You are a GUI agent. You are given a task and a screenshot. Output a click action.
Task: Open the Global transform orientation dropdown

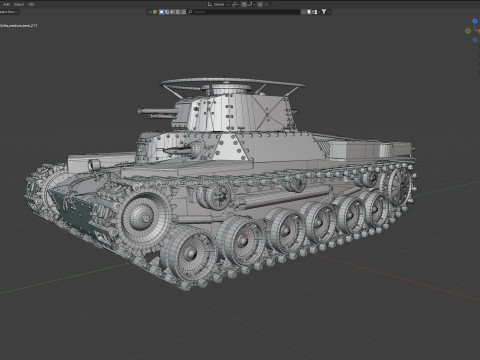tap(218, 4)
